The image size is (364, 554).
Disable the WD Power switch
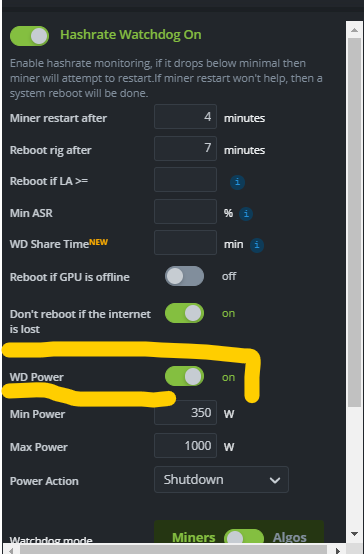184,376
